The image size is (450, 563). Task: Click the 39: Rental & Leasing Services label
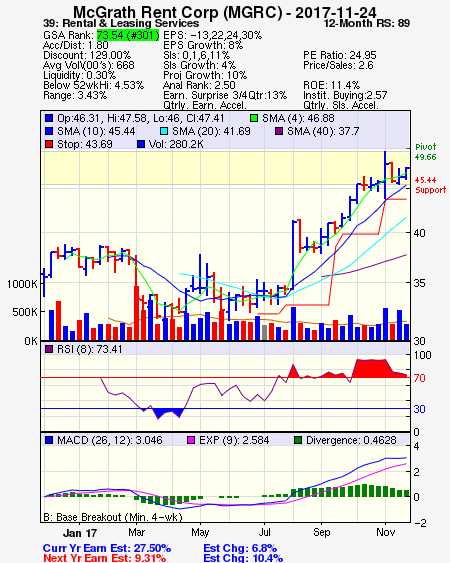pos(121,23)
